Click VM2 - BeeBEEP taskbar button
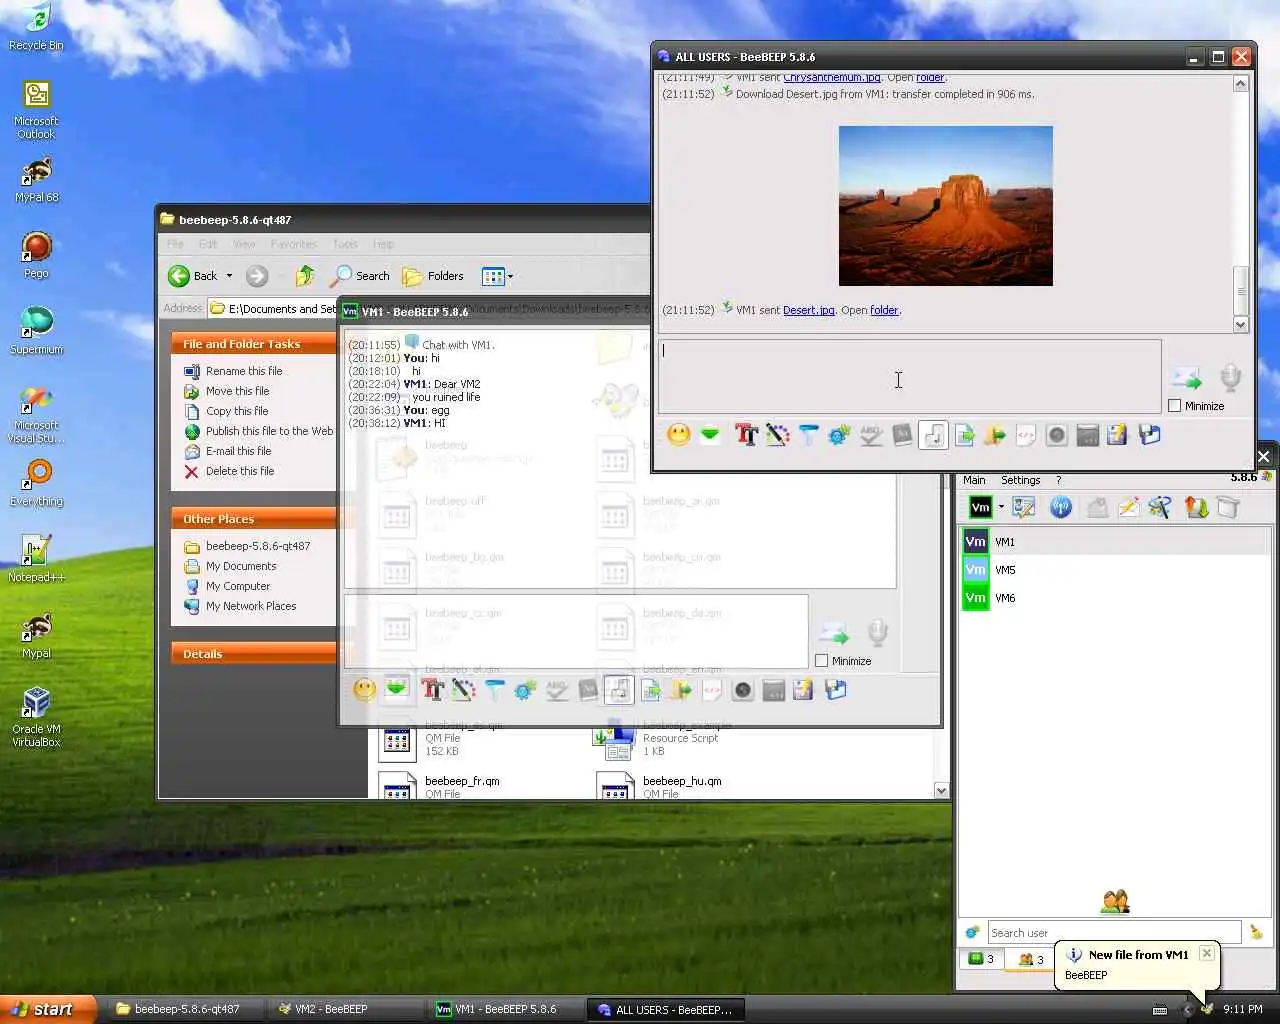Image resolution: width=1280 pixels, height=1024 pixels. click(346, 1010)
